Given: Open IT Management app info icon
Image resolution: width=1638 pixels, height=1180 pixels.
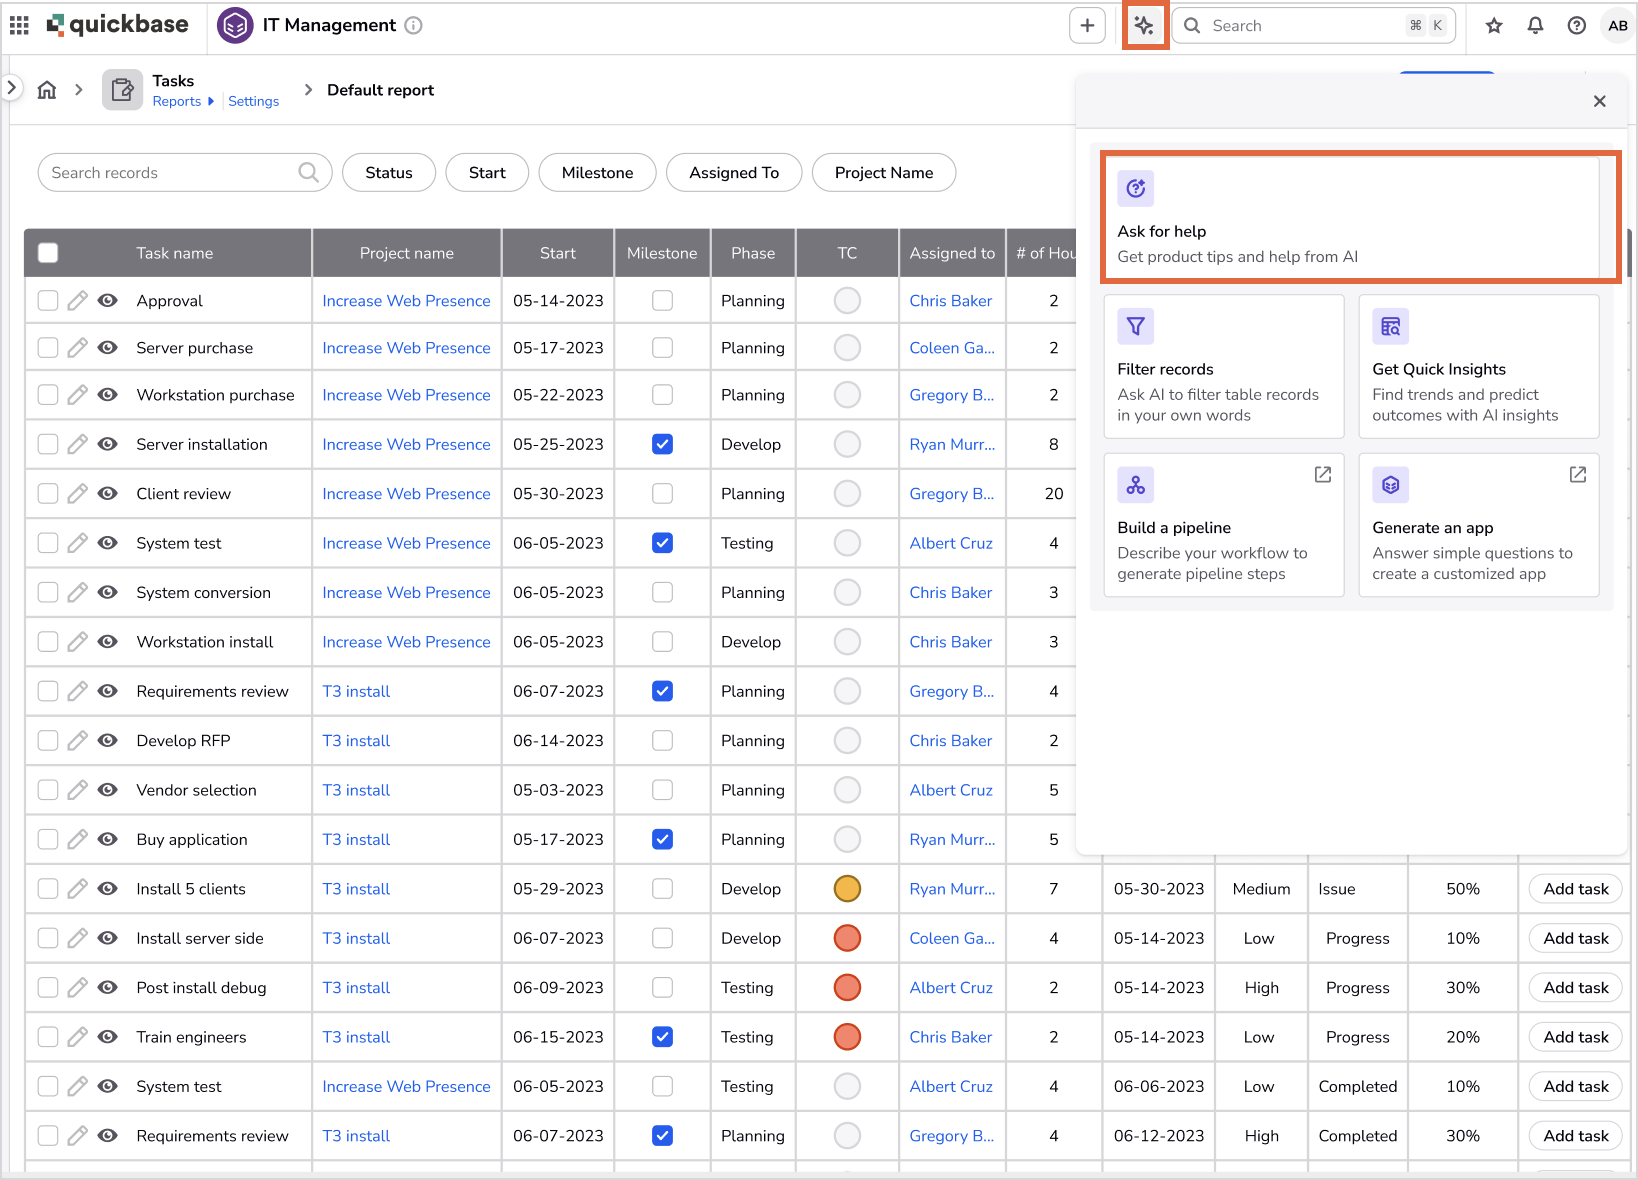Looking at the screenshot, I should pos(413,26).
